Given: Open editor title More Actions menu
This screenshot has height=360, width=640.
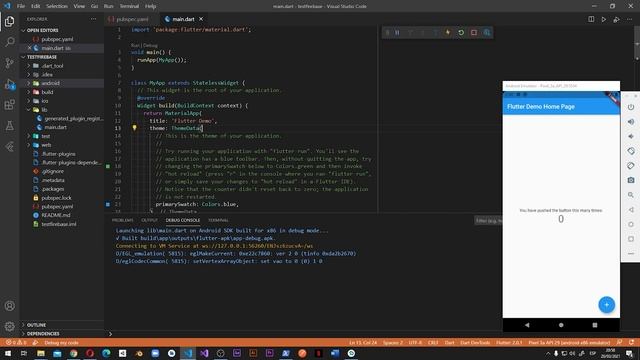Looking at the screenshot, I should coord(629,19).
